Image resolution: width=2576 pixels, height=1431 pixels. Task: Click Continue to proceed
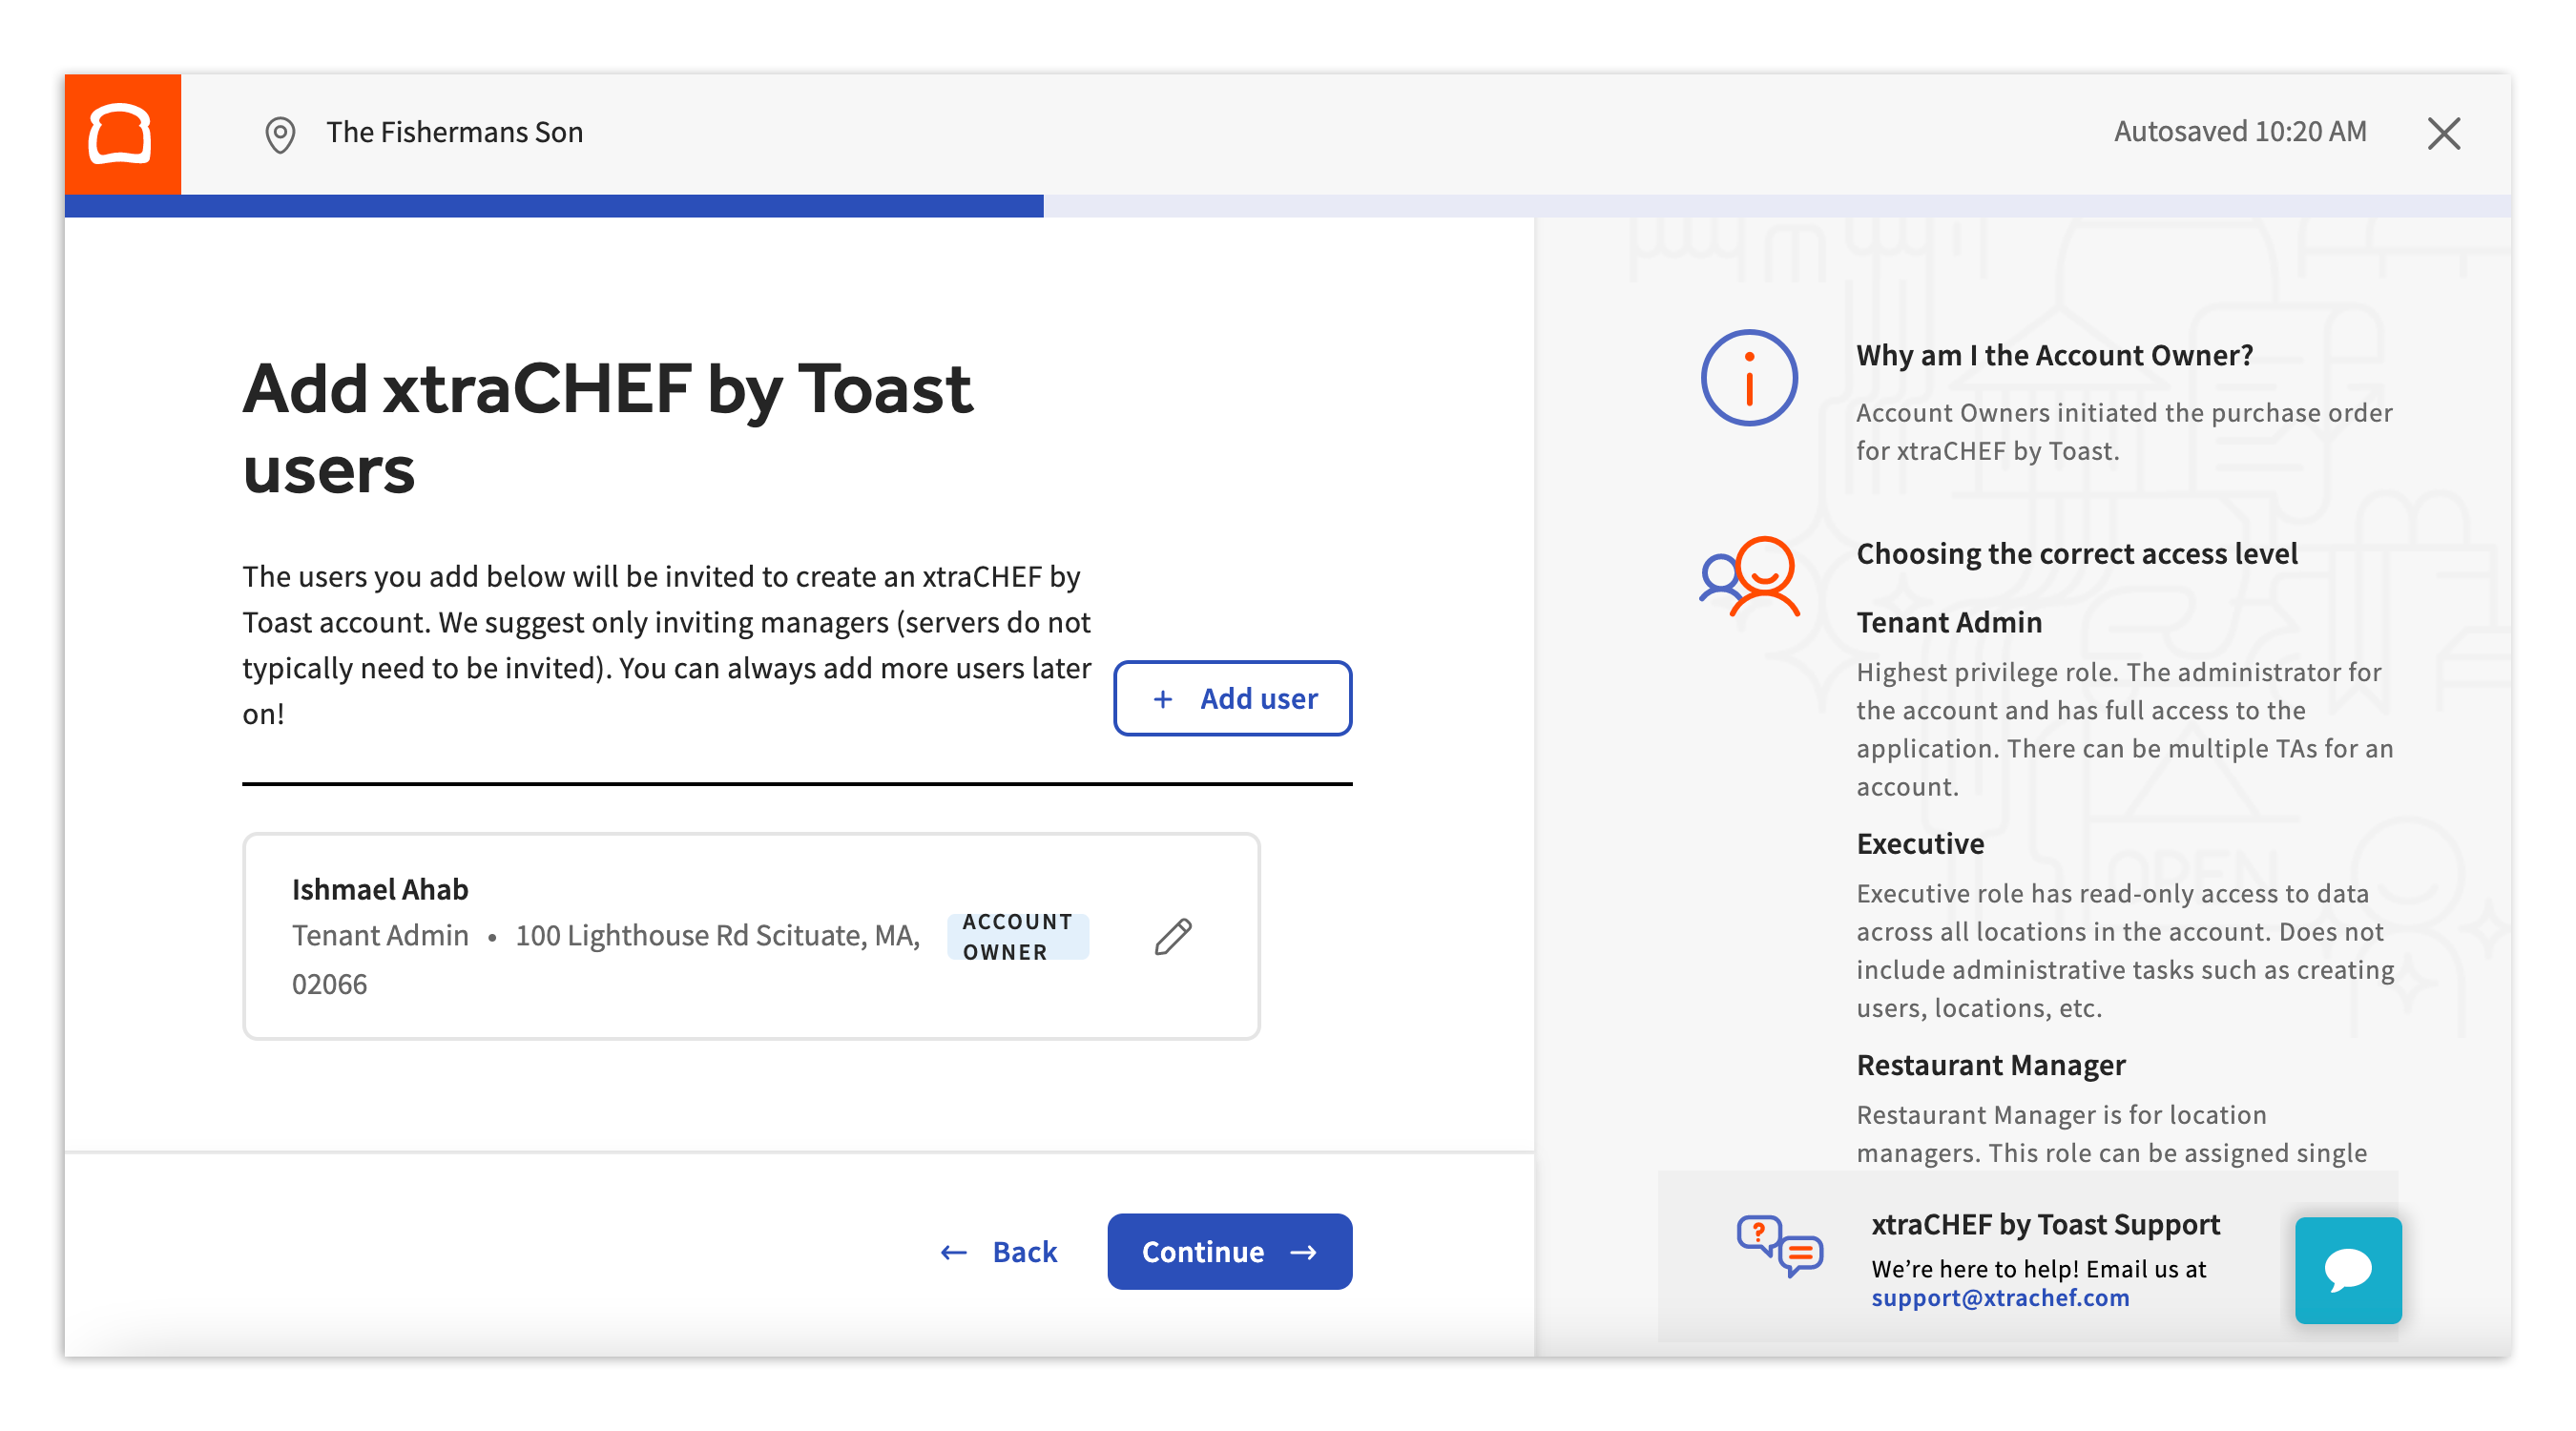(1229, 1251)
